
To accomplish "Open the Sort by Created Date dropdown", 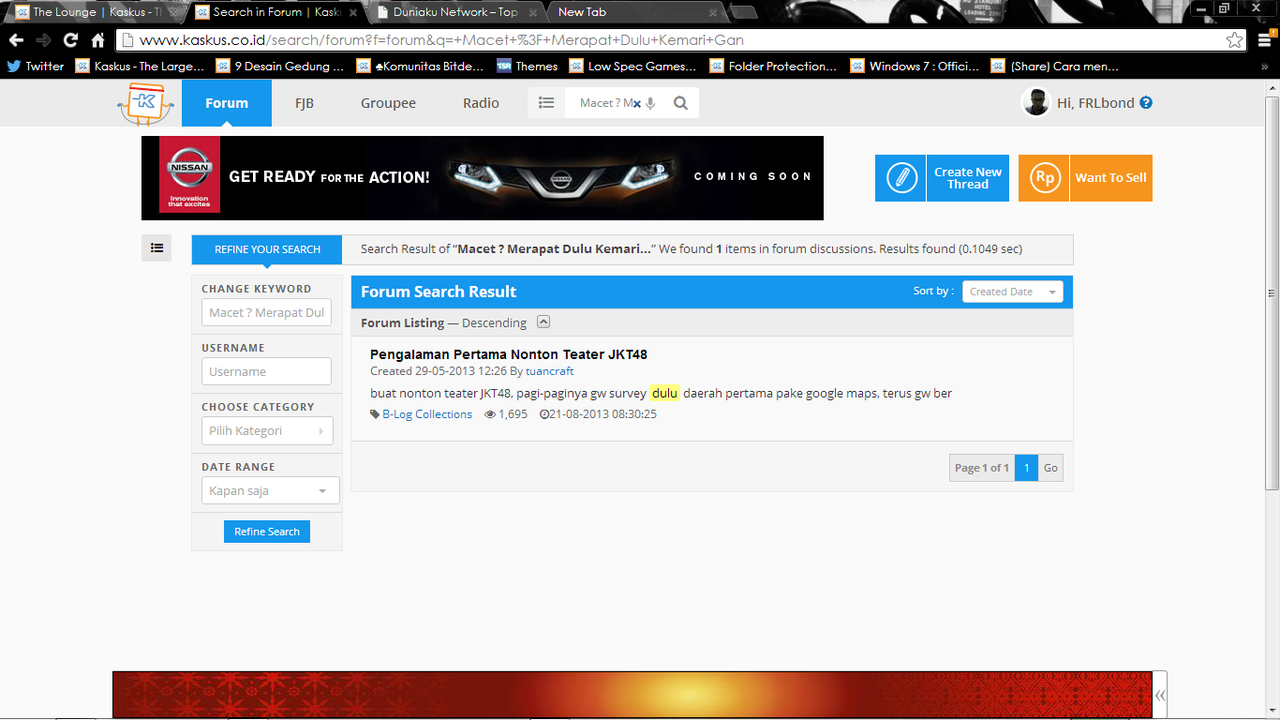I will (x=1012, y=292).
